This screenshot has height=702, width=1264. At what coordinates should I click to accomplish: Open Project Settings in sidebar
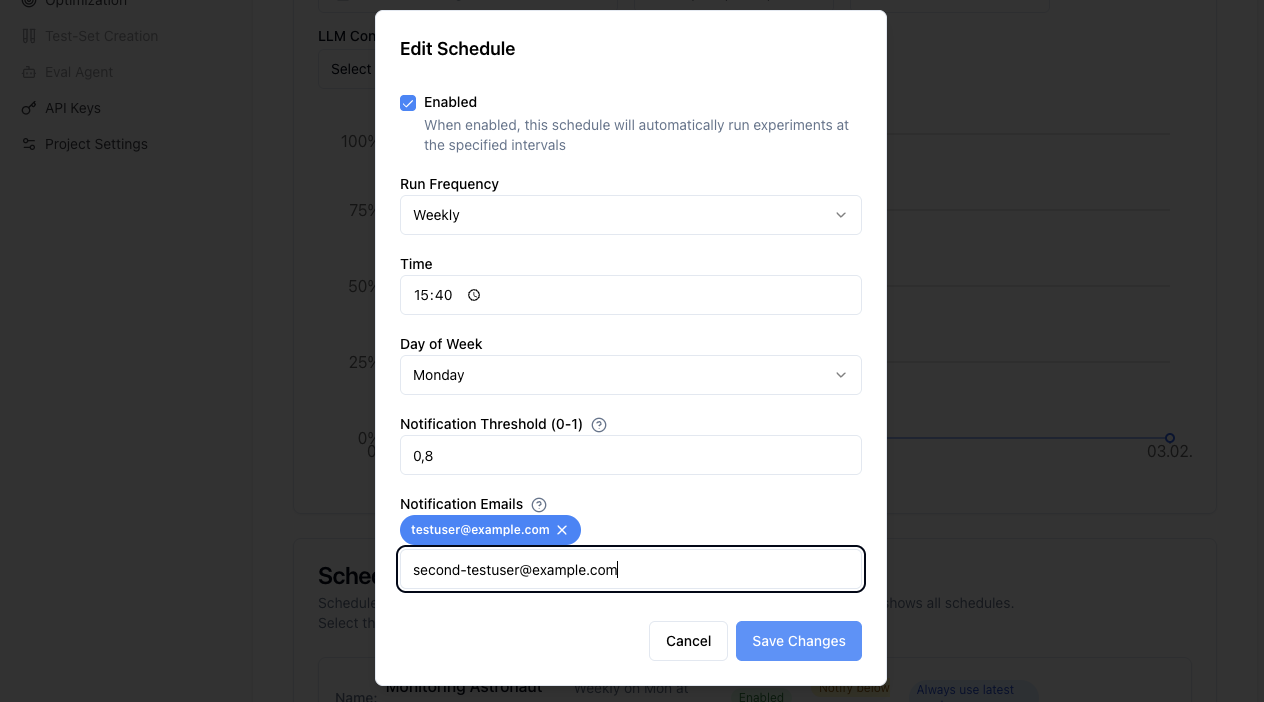[x=84, y=144]
